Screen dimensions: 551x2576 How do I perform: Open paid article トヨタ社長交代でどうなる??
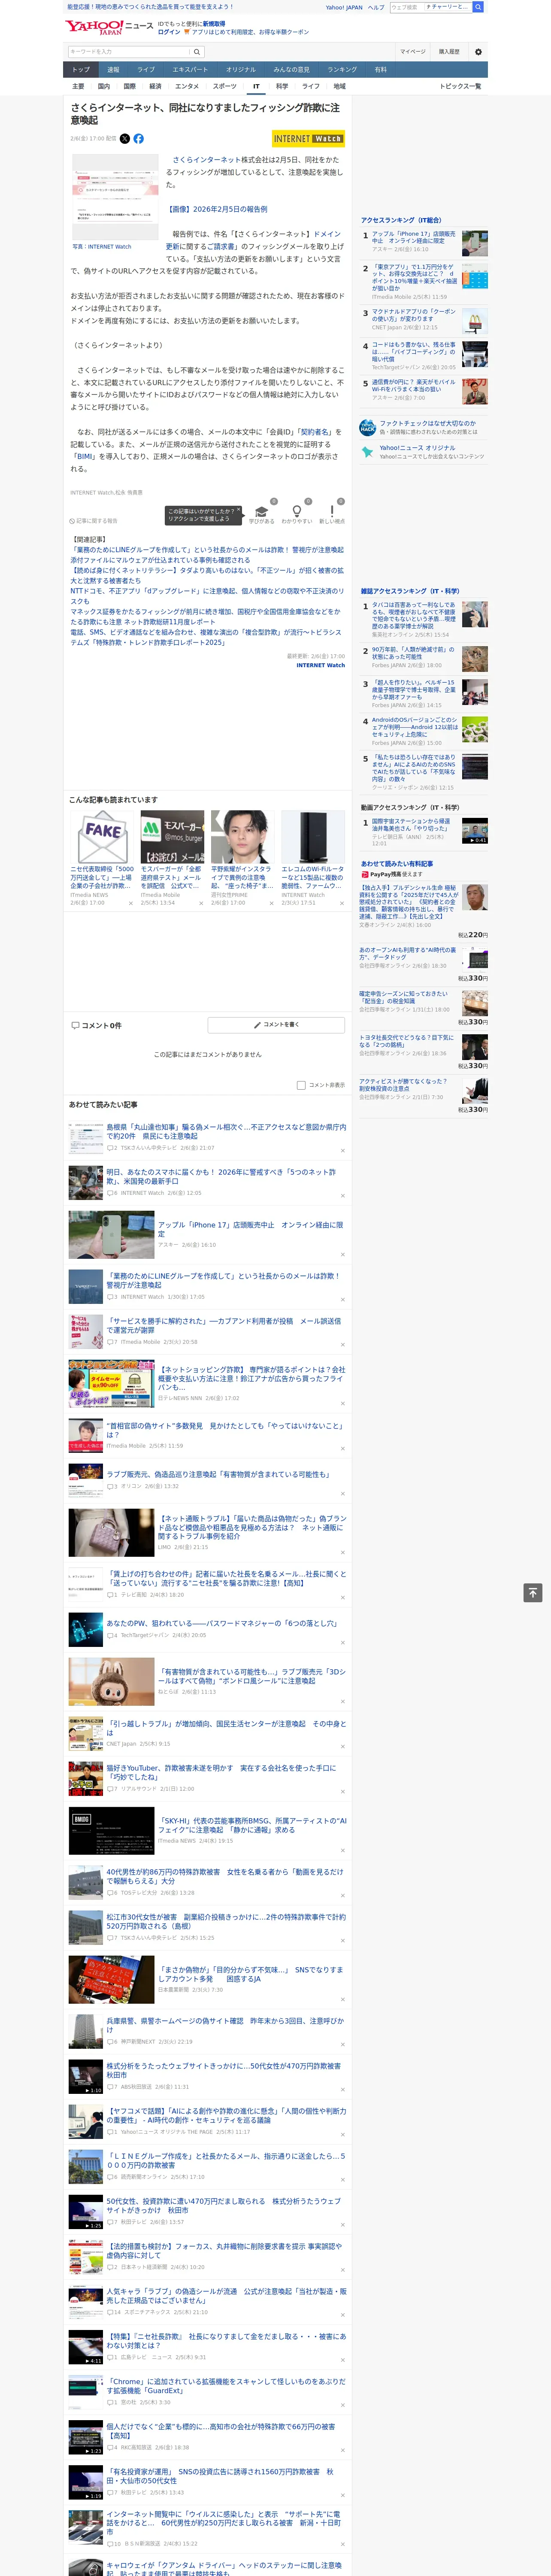point(406,1041)
